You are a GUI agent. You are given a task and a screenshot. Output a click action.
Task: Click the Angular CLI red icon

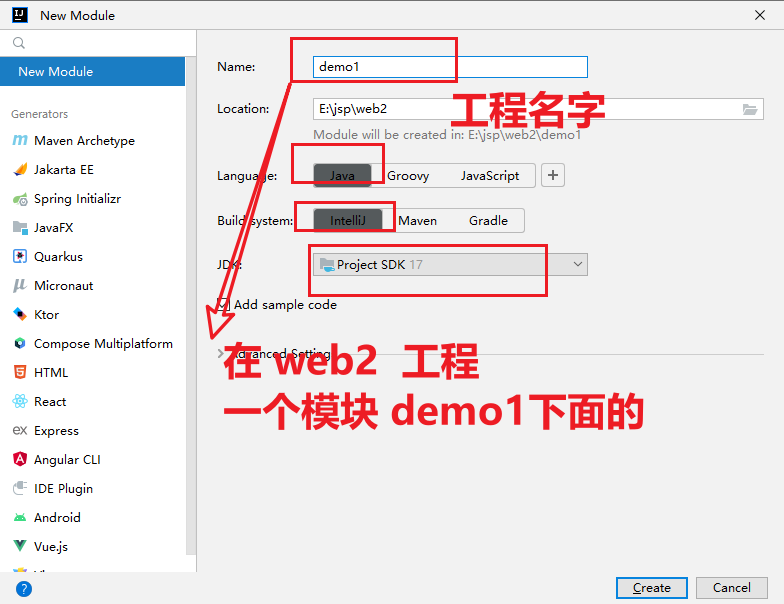[x=20, y=460]
